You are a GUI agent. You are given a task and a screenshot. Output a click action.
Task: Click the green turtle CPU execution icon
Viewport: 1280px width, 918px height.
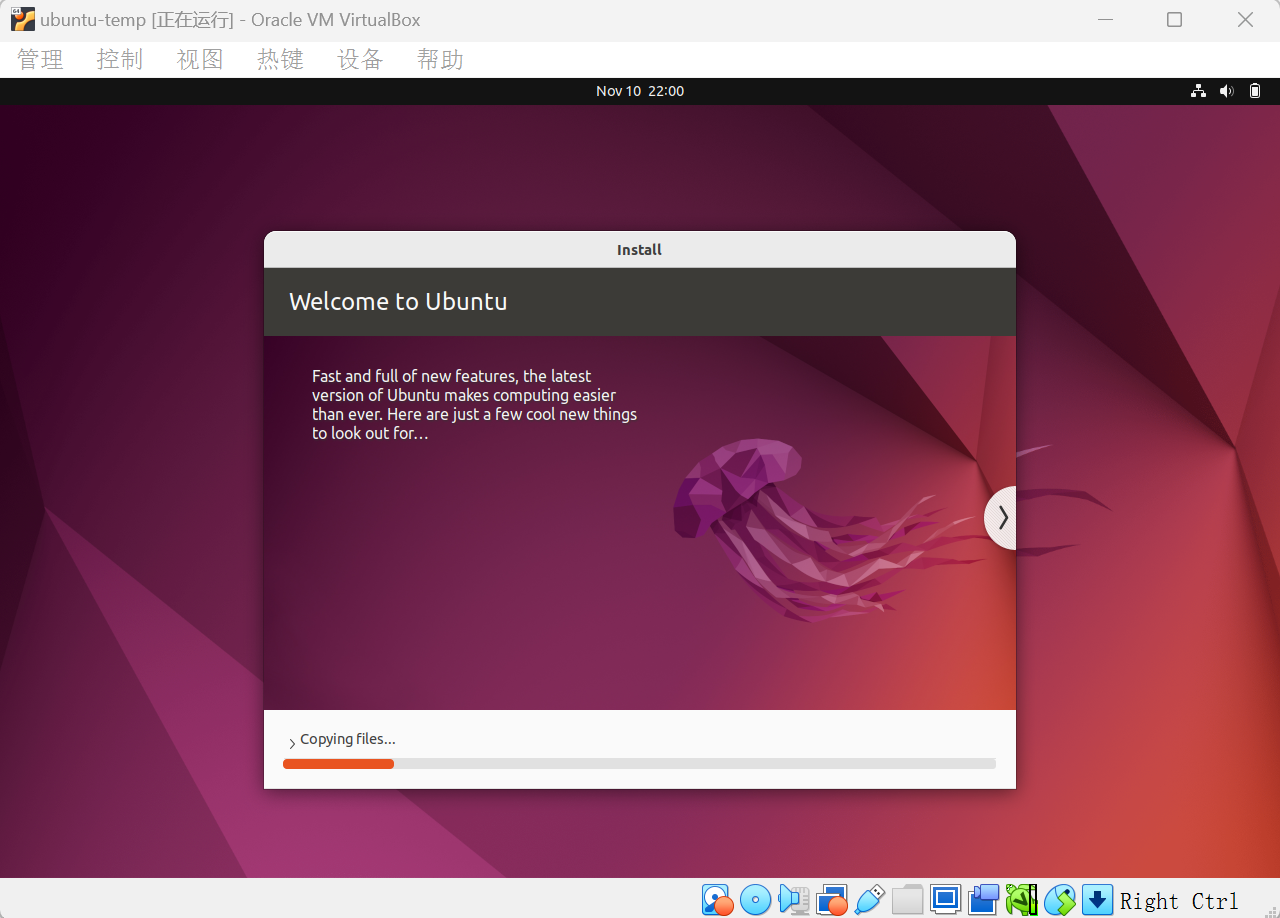coord(1021,900)
